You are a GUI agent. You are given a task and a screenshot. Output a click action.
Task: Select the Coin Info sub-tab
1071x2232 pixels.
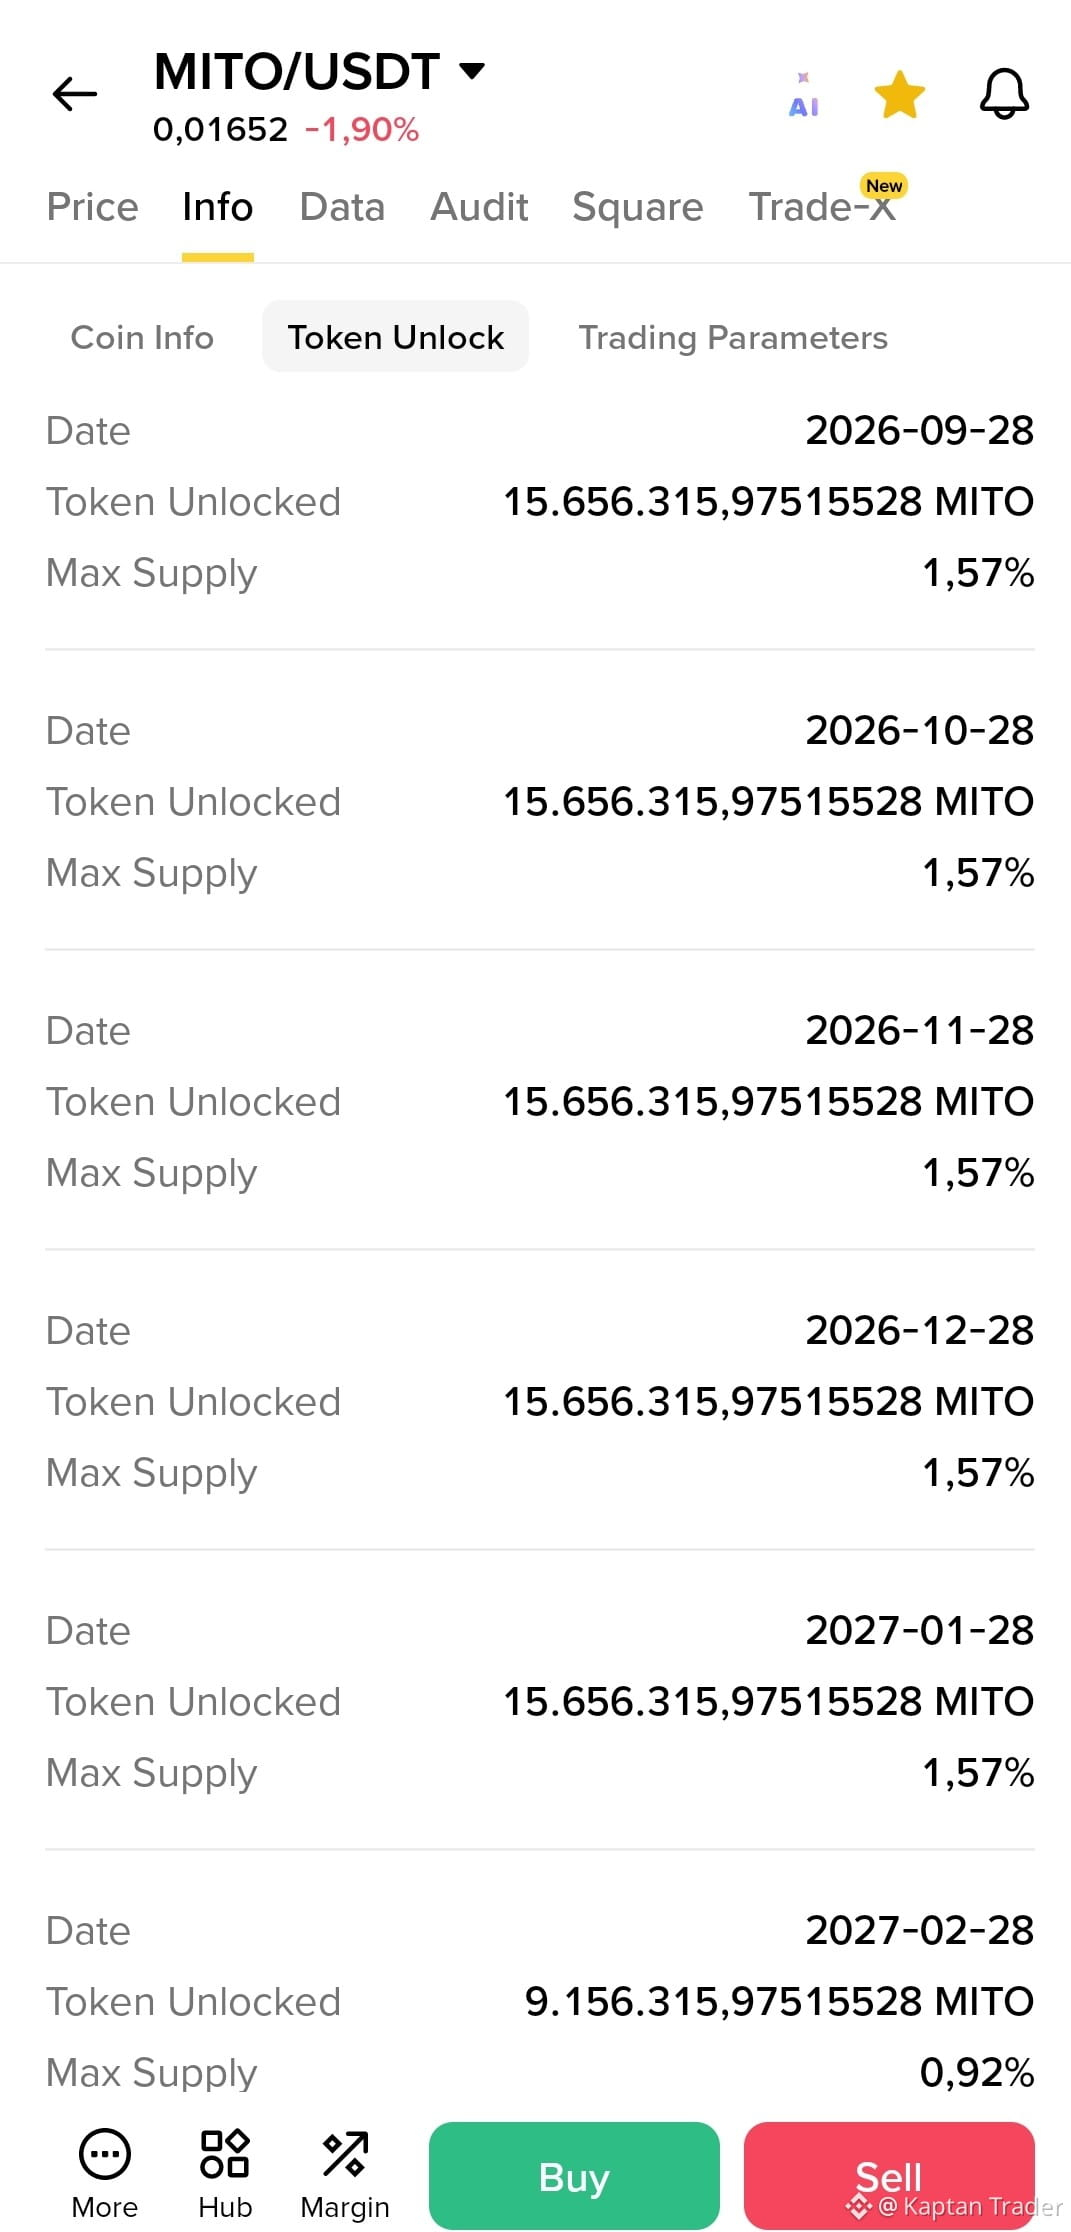pyautogui.click(x=142, y=337)
